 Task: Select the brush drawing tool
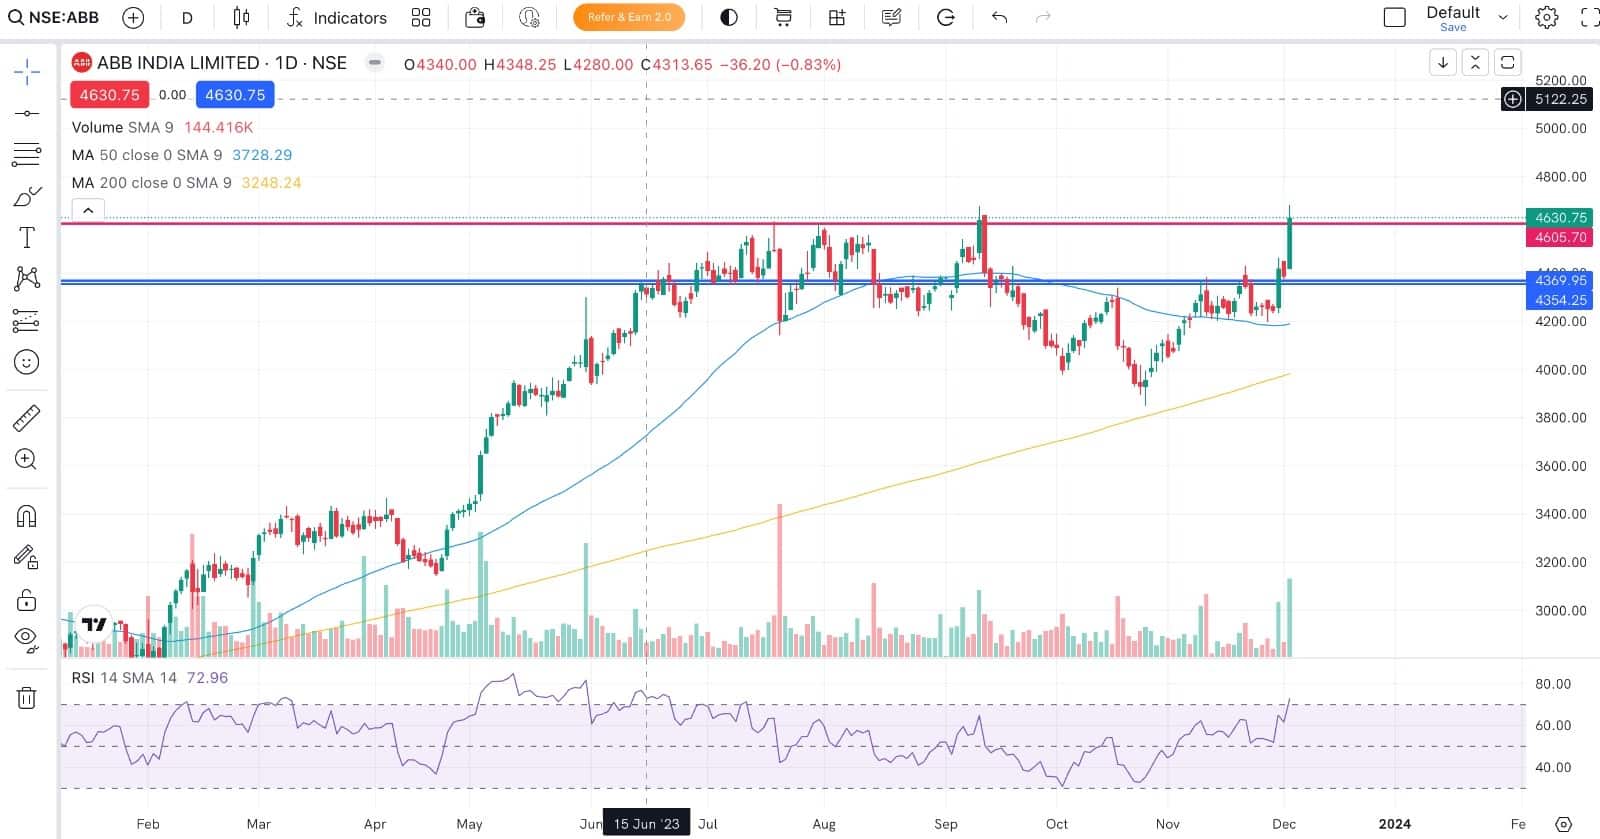(27, 196)
